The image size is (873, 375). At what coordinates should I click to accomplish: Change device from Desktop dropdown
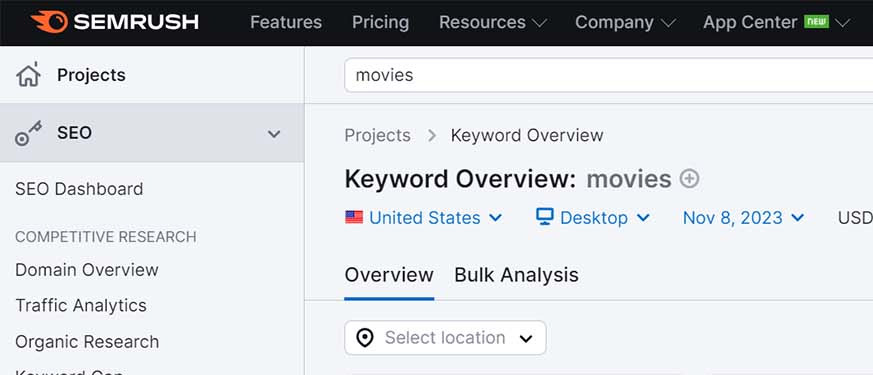click(592, 218)
